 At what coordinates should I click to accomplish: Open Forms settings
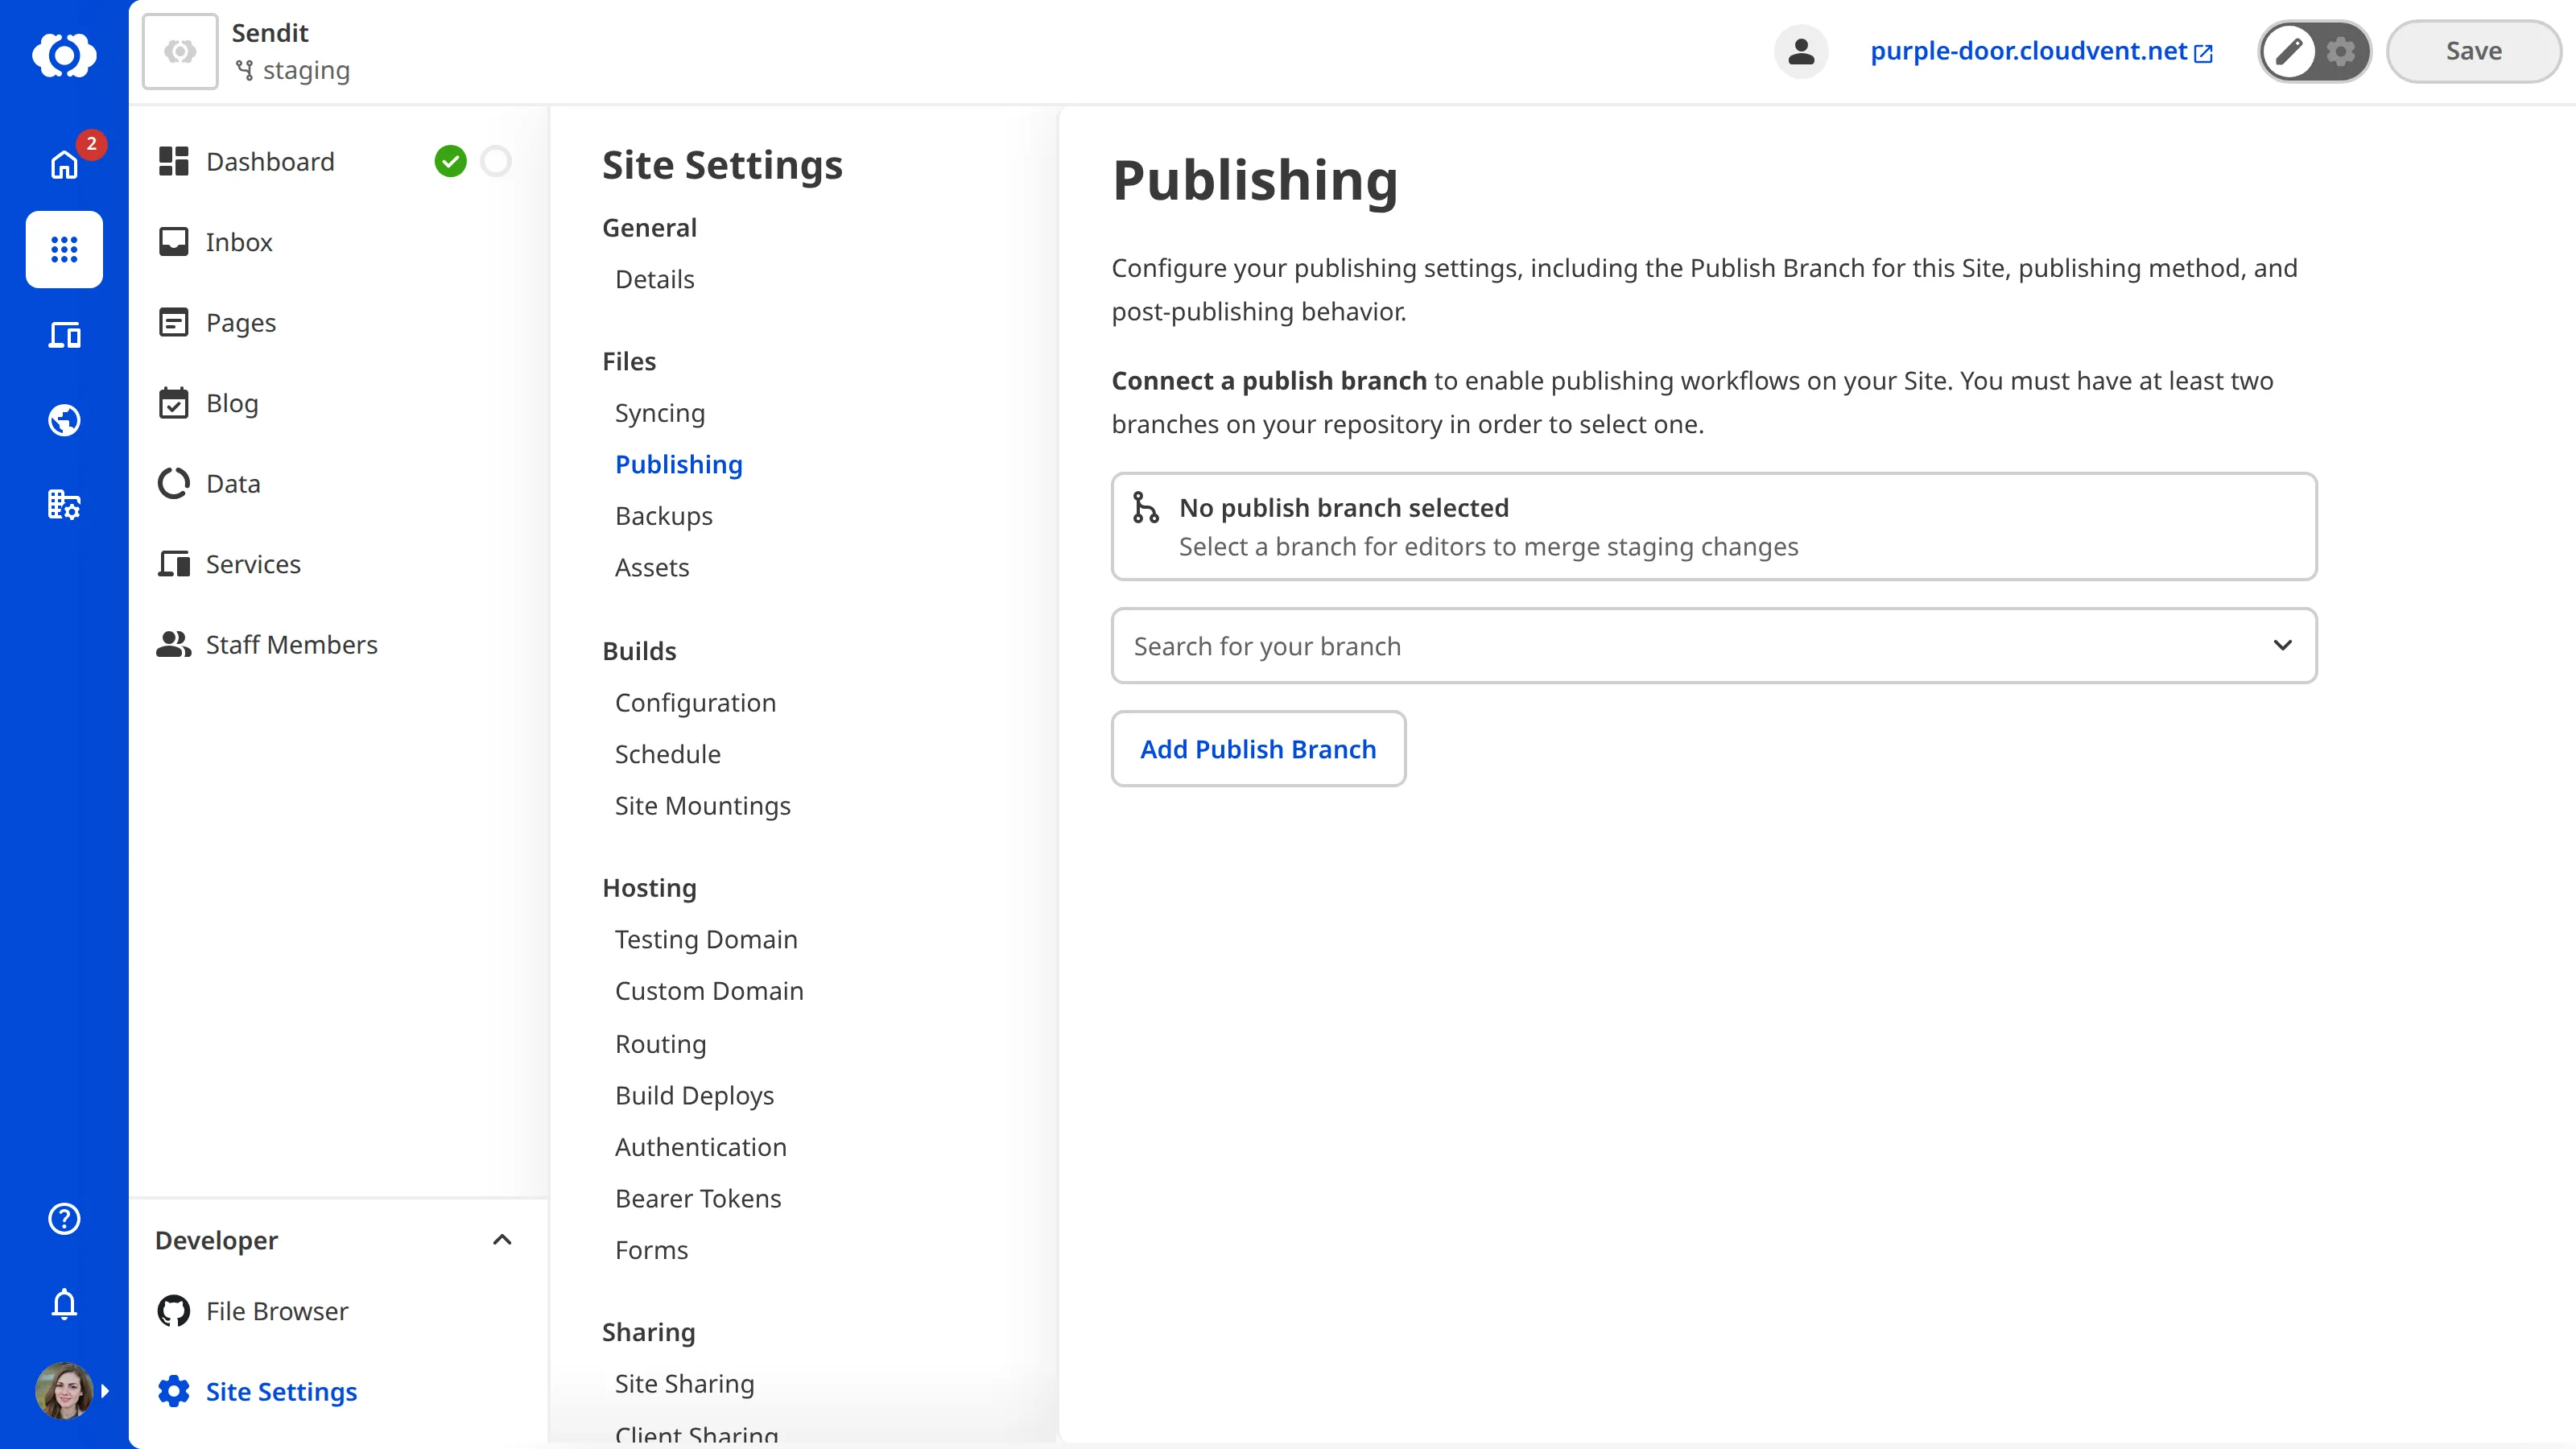point(652,1249)
